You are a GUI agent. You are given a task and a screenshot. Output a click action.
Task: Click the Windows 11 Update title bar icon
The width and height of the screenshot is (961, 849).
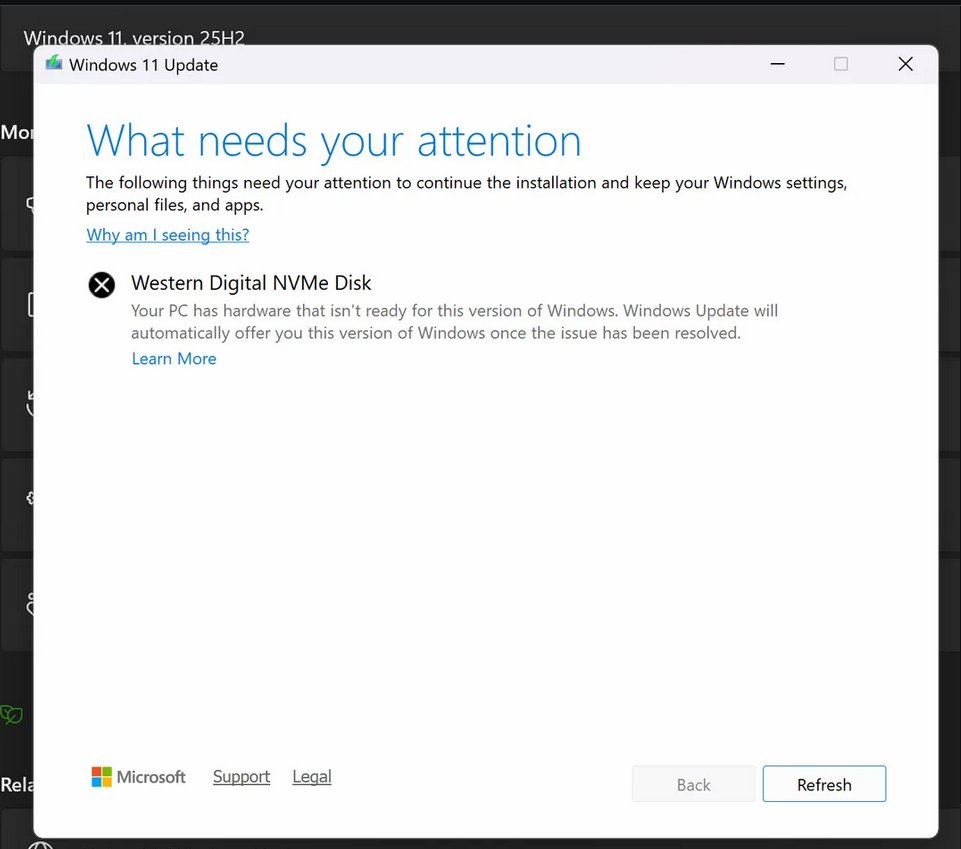(x=53, y=64)
